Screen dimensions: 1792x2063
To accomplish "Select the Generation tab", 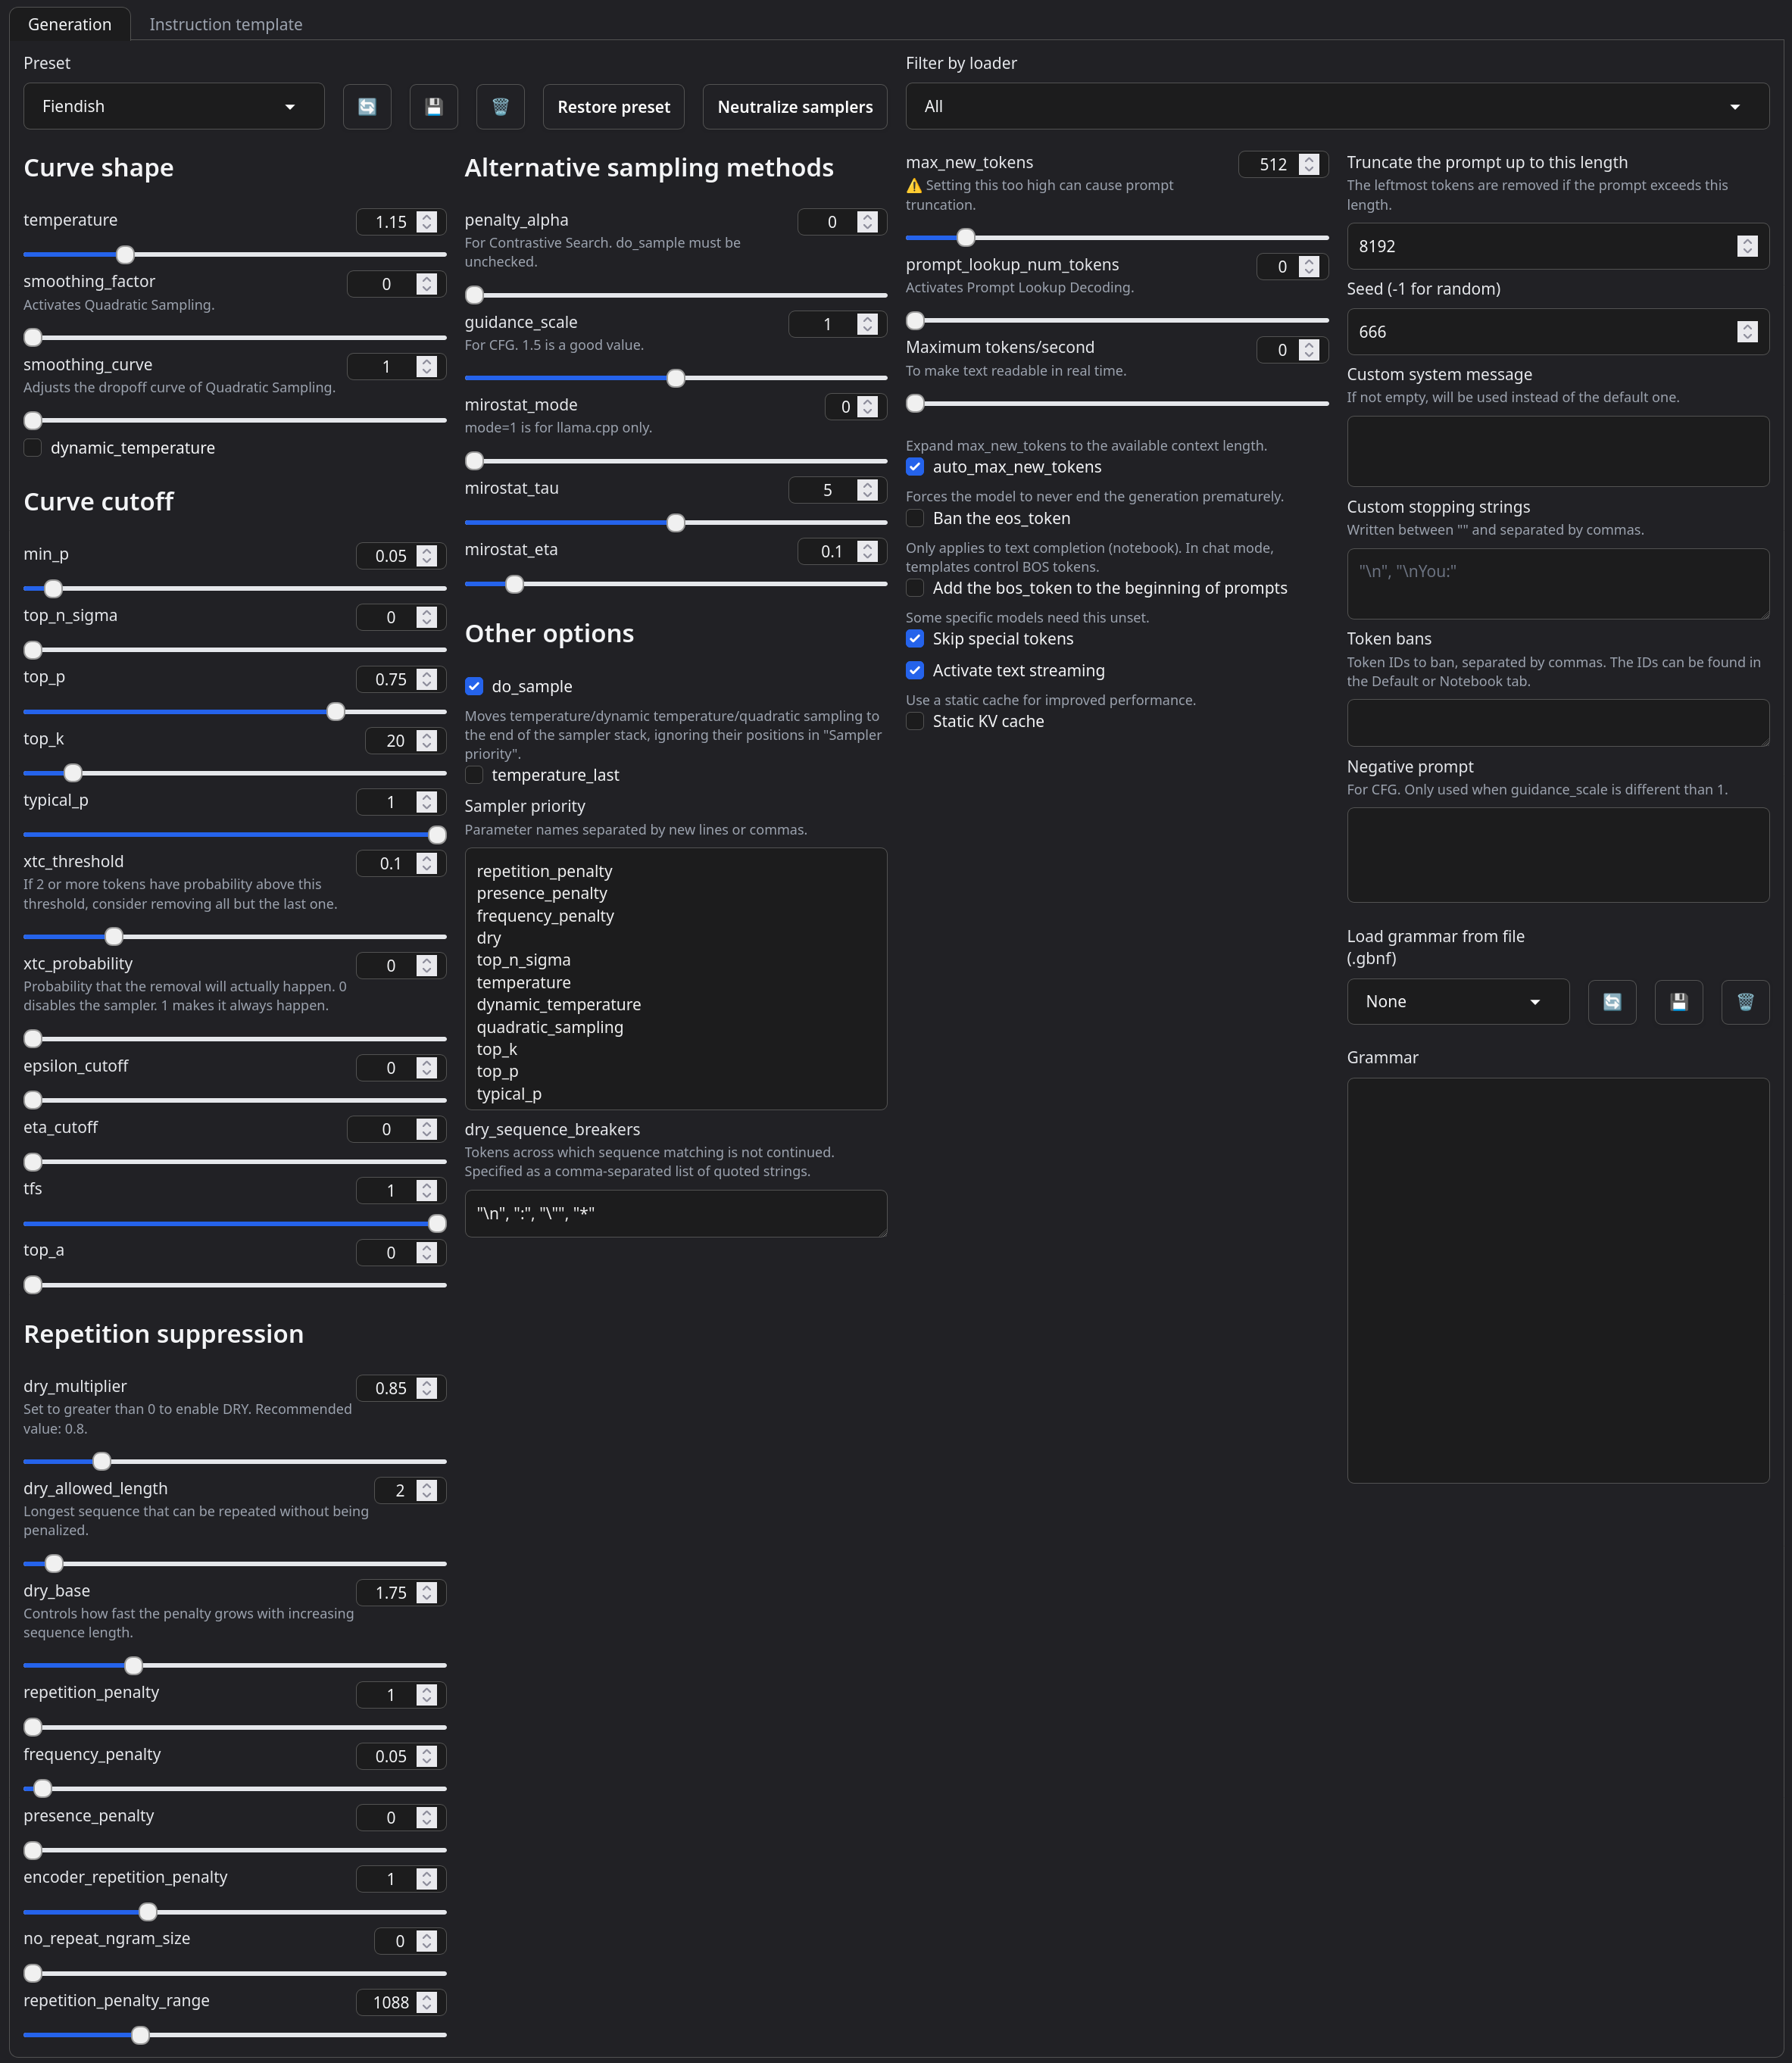I will (x=70, y=23).
